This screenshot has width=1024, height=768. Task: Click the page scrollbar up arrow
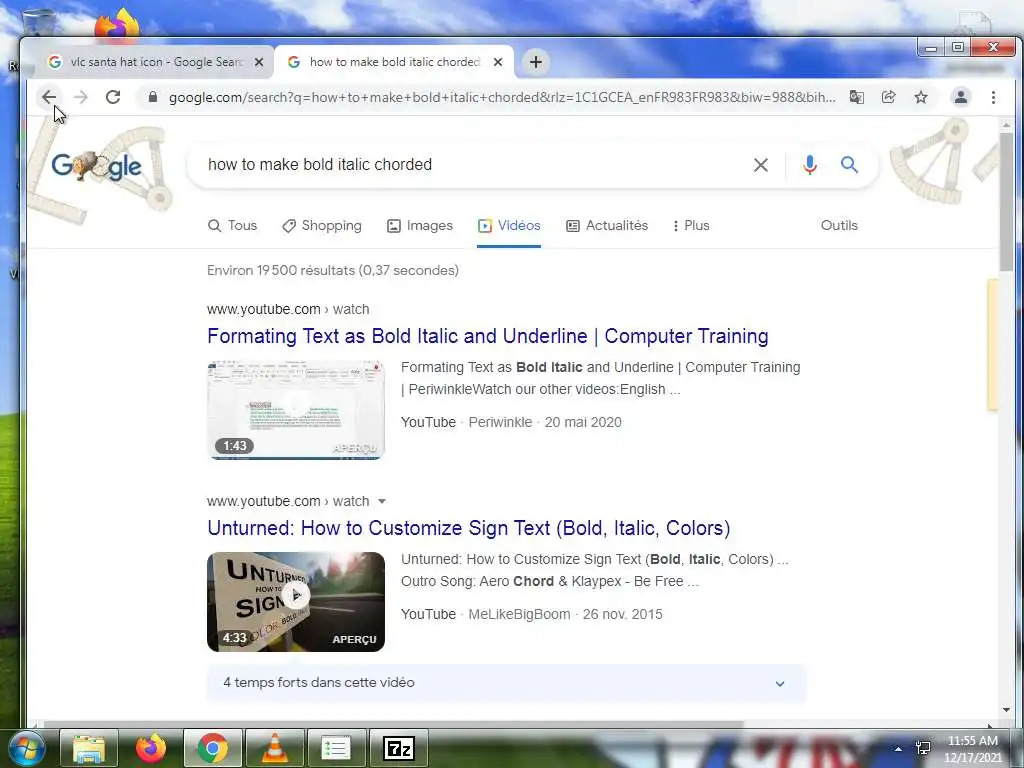[1006, 125]
